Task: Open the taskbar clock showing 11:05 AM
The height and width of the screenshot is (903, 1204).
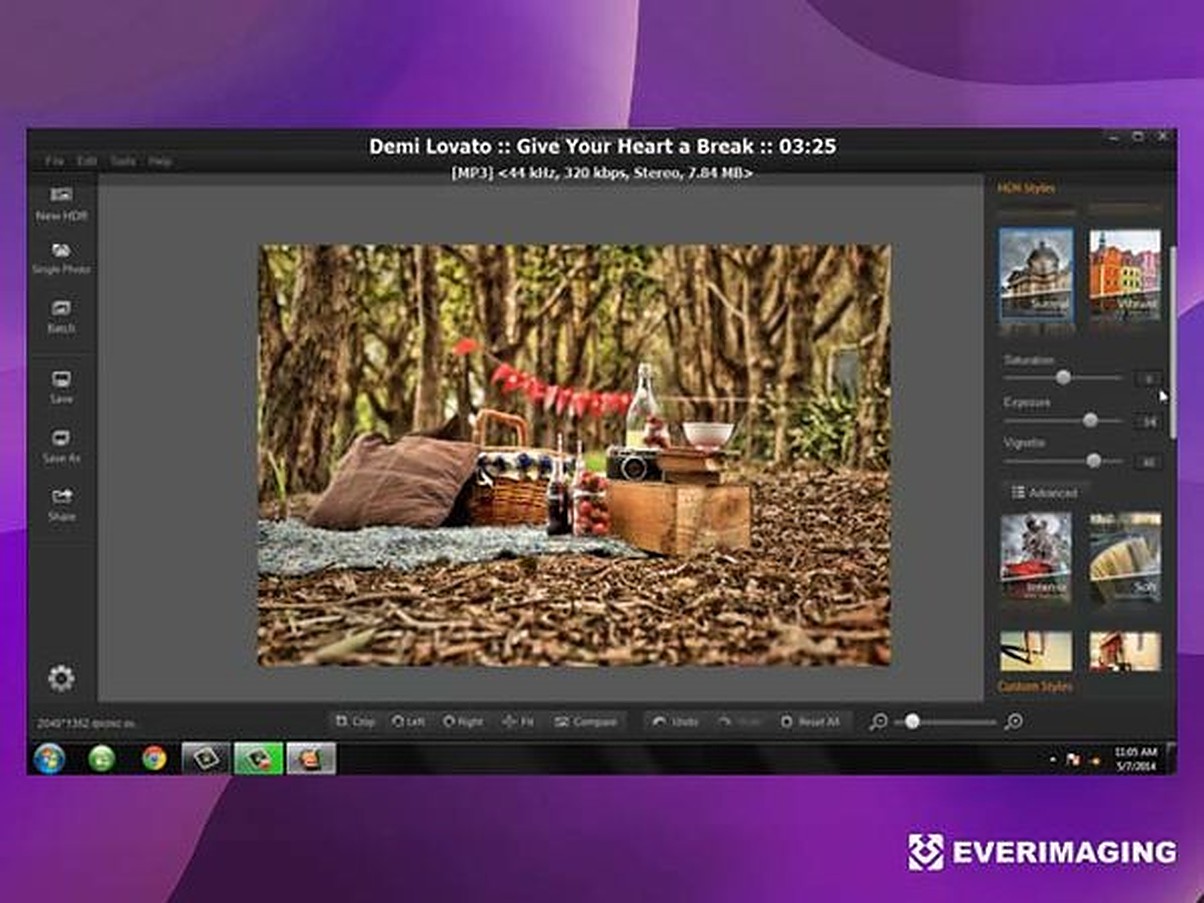Action: pyautogui.click(x=1135, y=758)
